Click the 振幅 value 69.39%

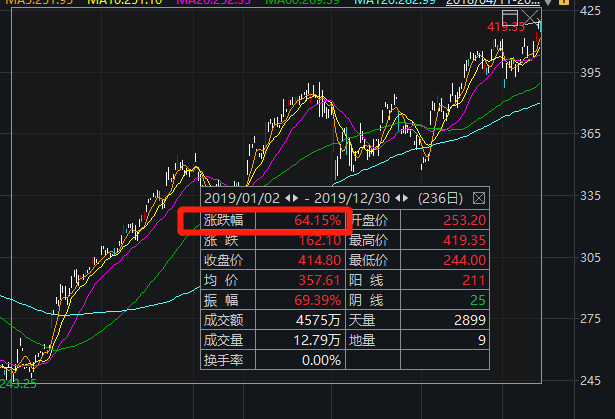coord(317,300)
